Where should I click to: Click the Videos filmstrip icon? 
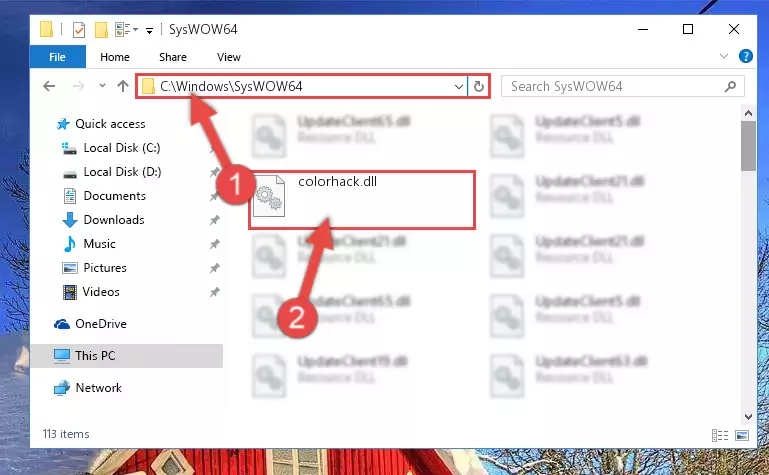pos(70,292)
